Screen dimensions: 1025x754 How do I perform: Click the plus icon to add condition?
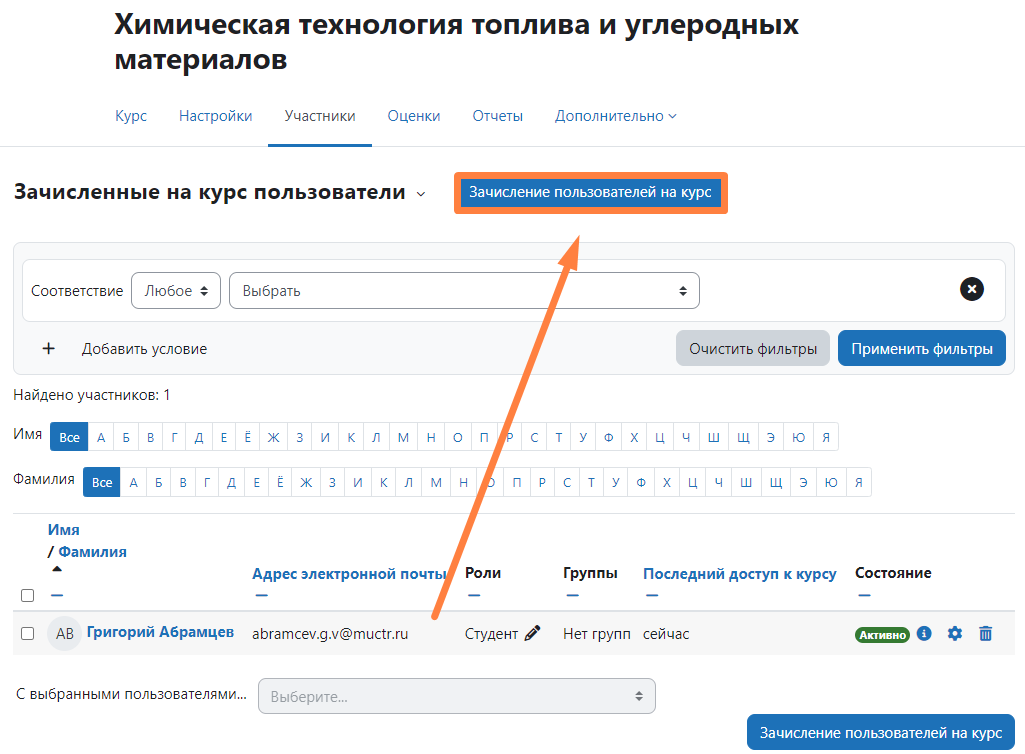pos(48,349)
